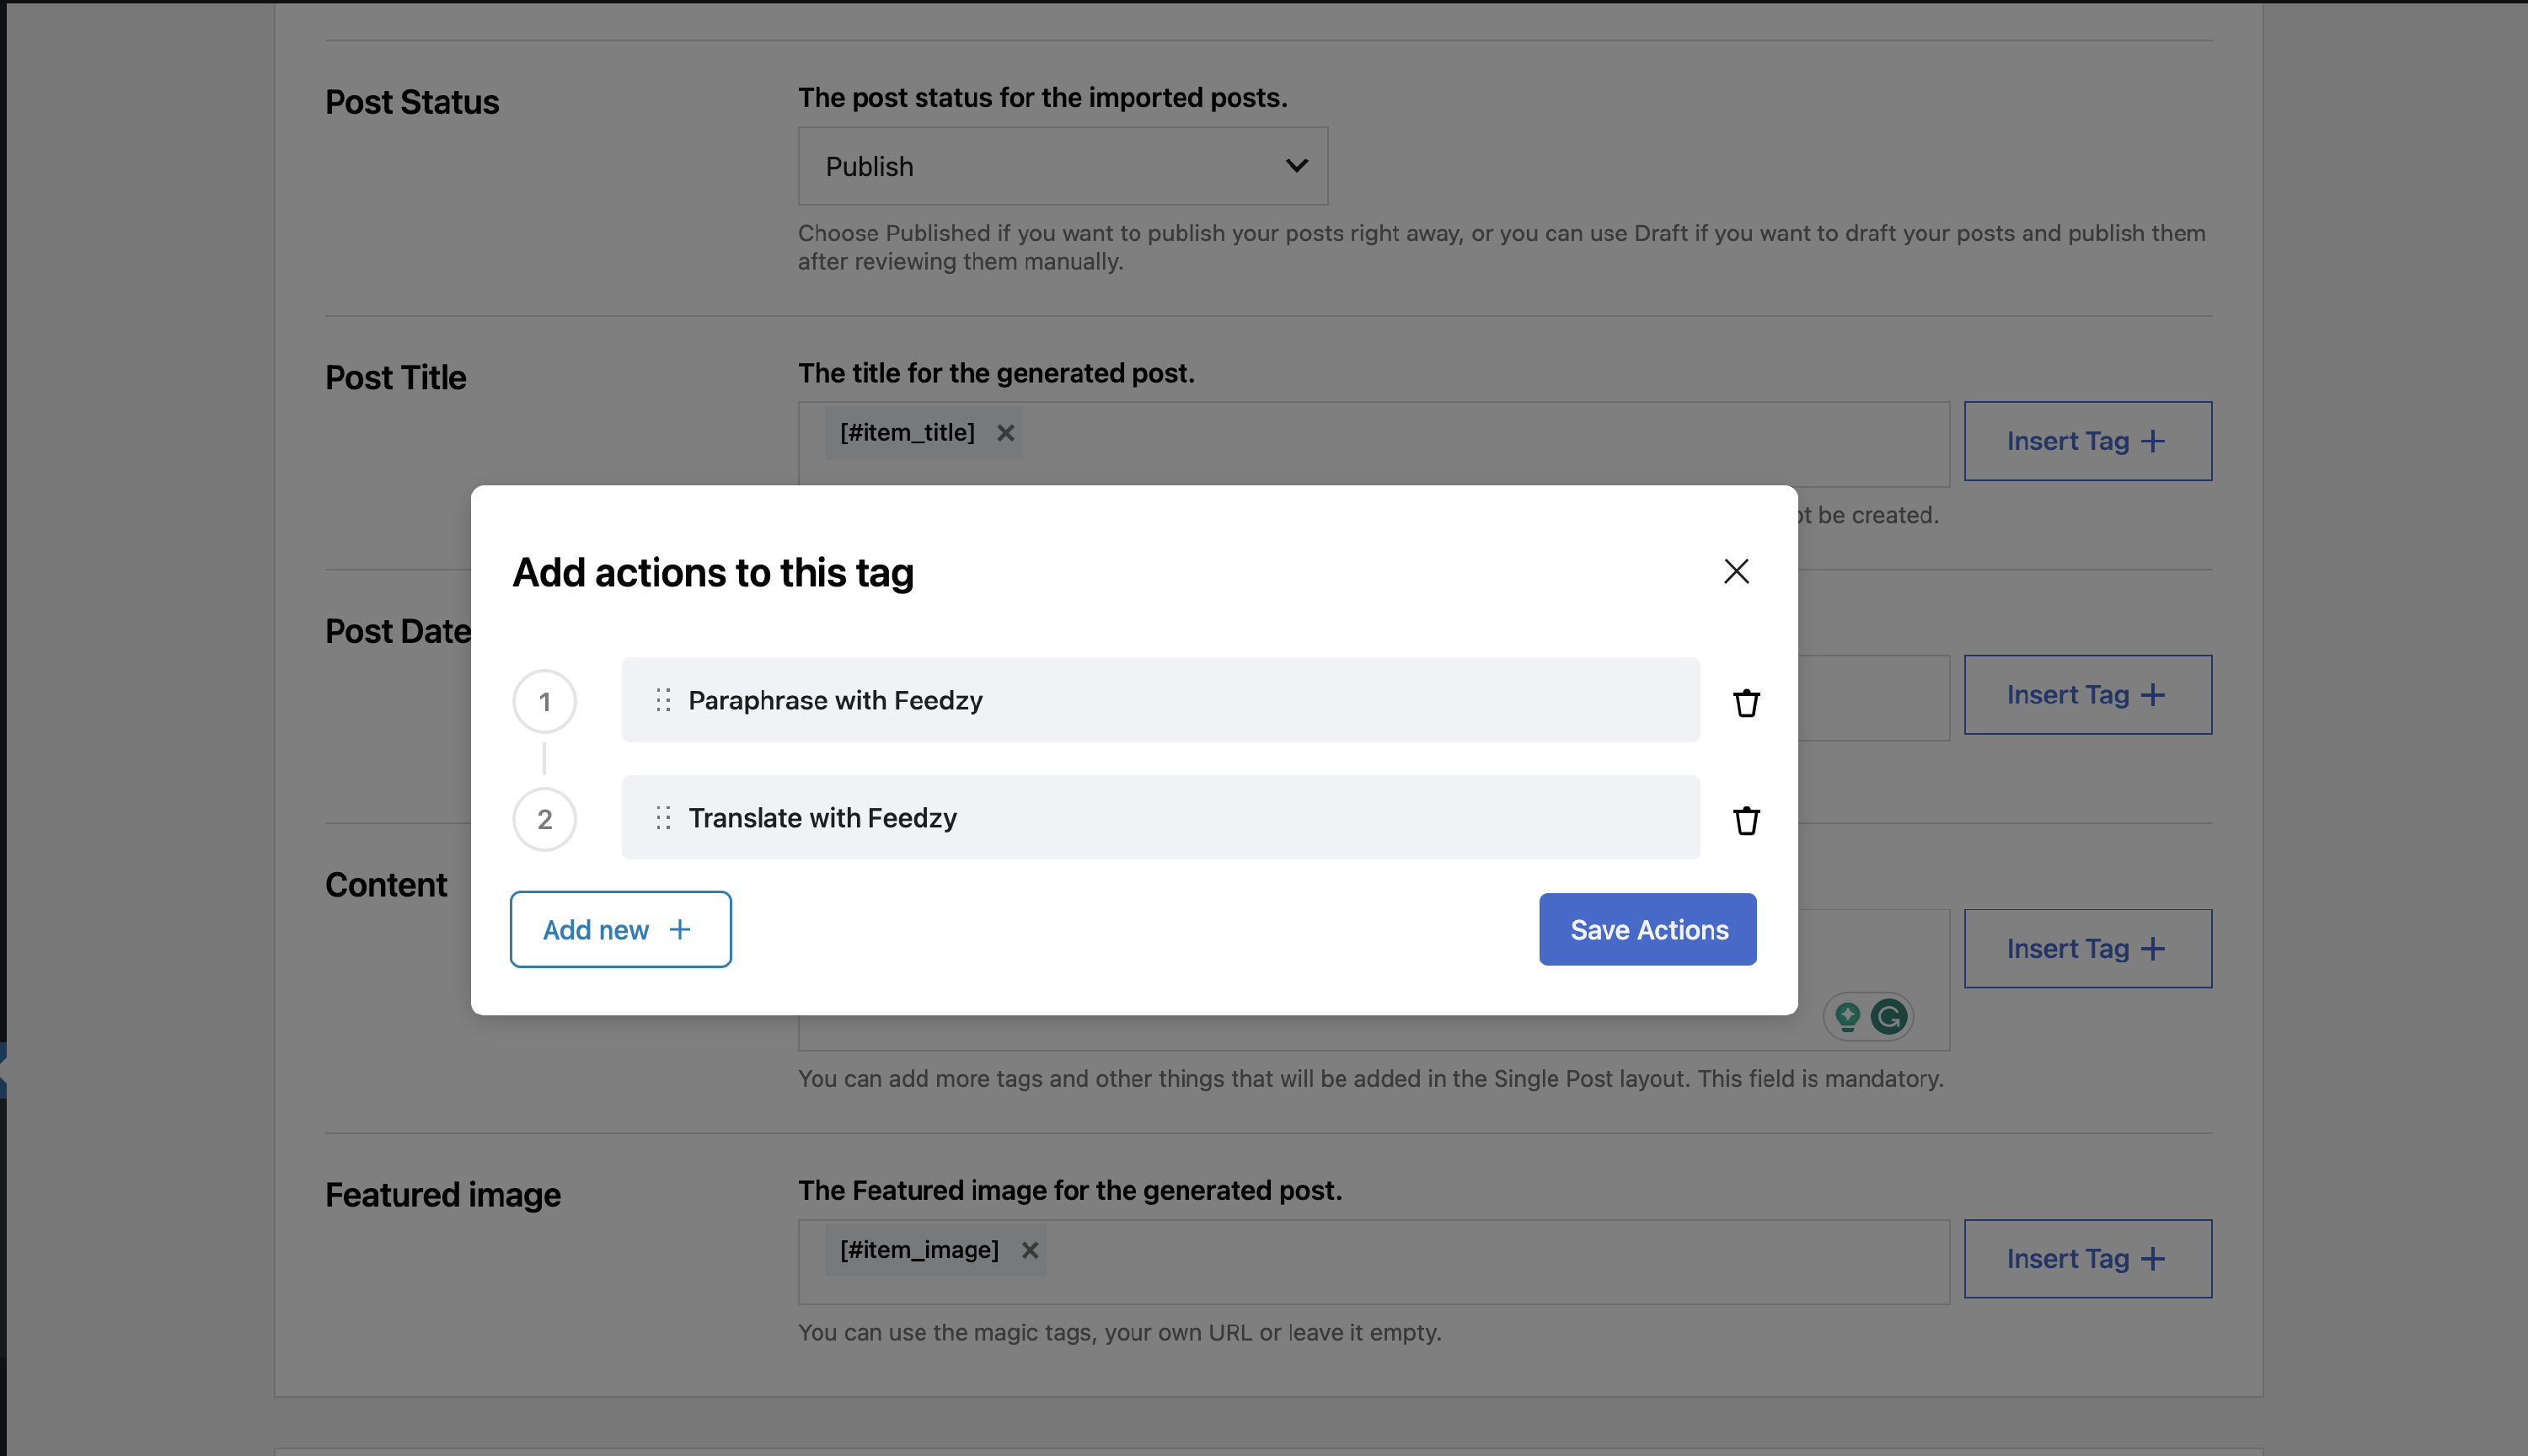Click Add new action button
Viewport: 2528px width, 1456px height.
620,929
